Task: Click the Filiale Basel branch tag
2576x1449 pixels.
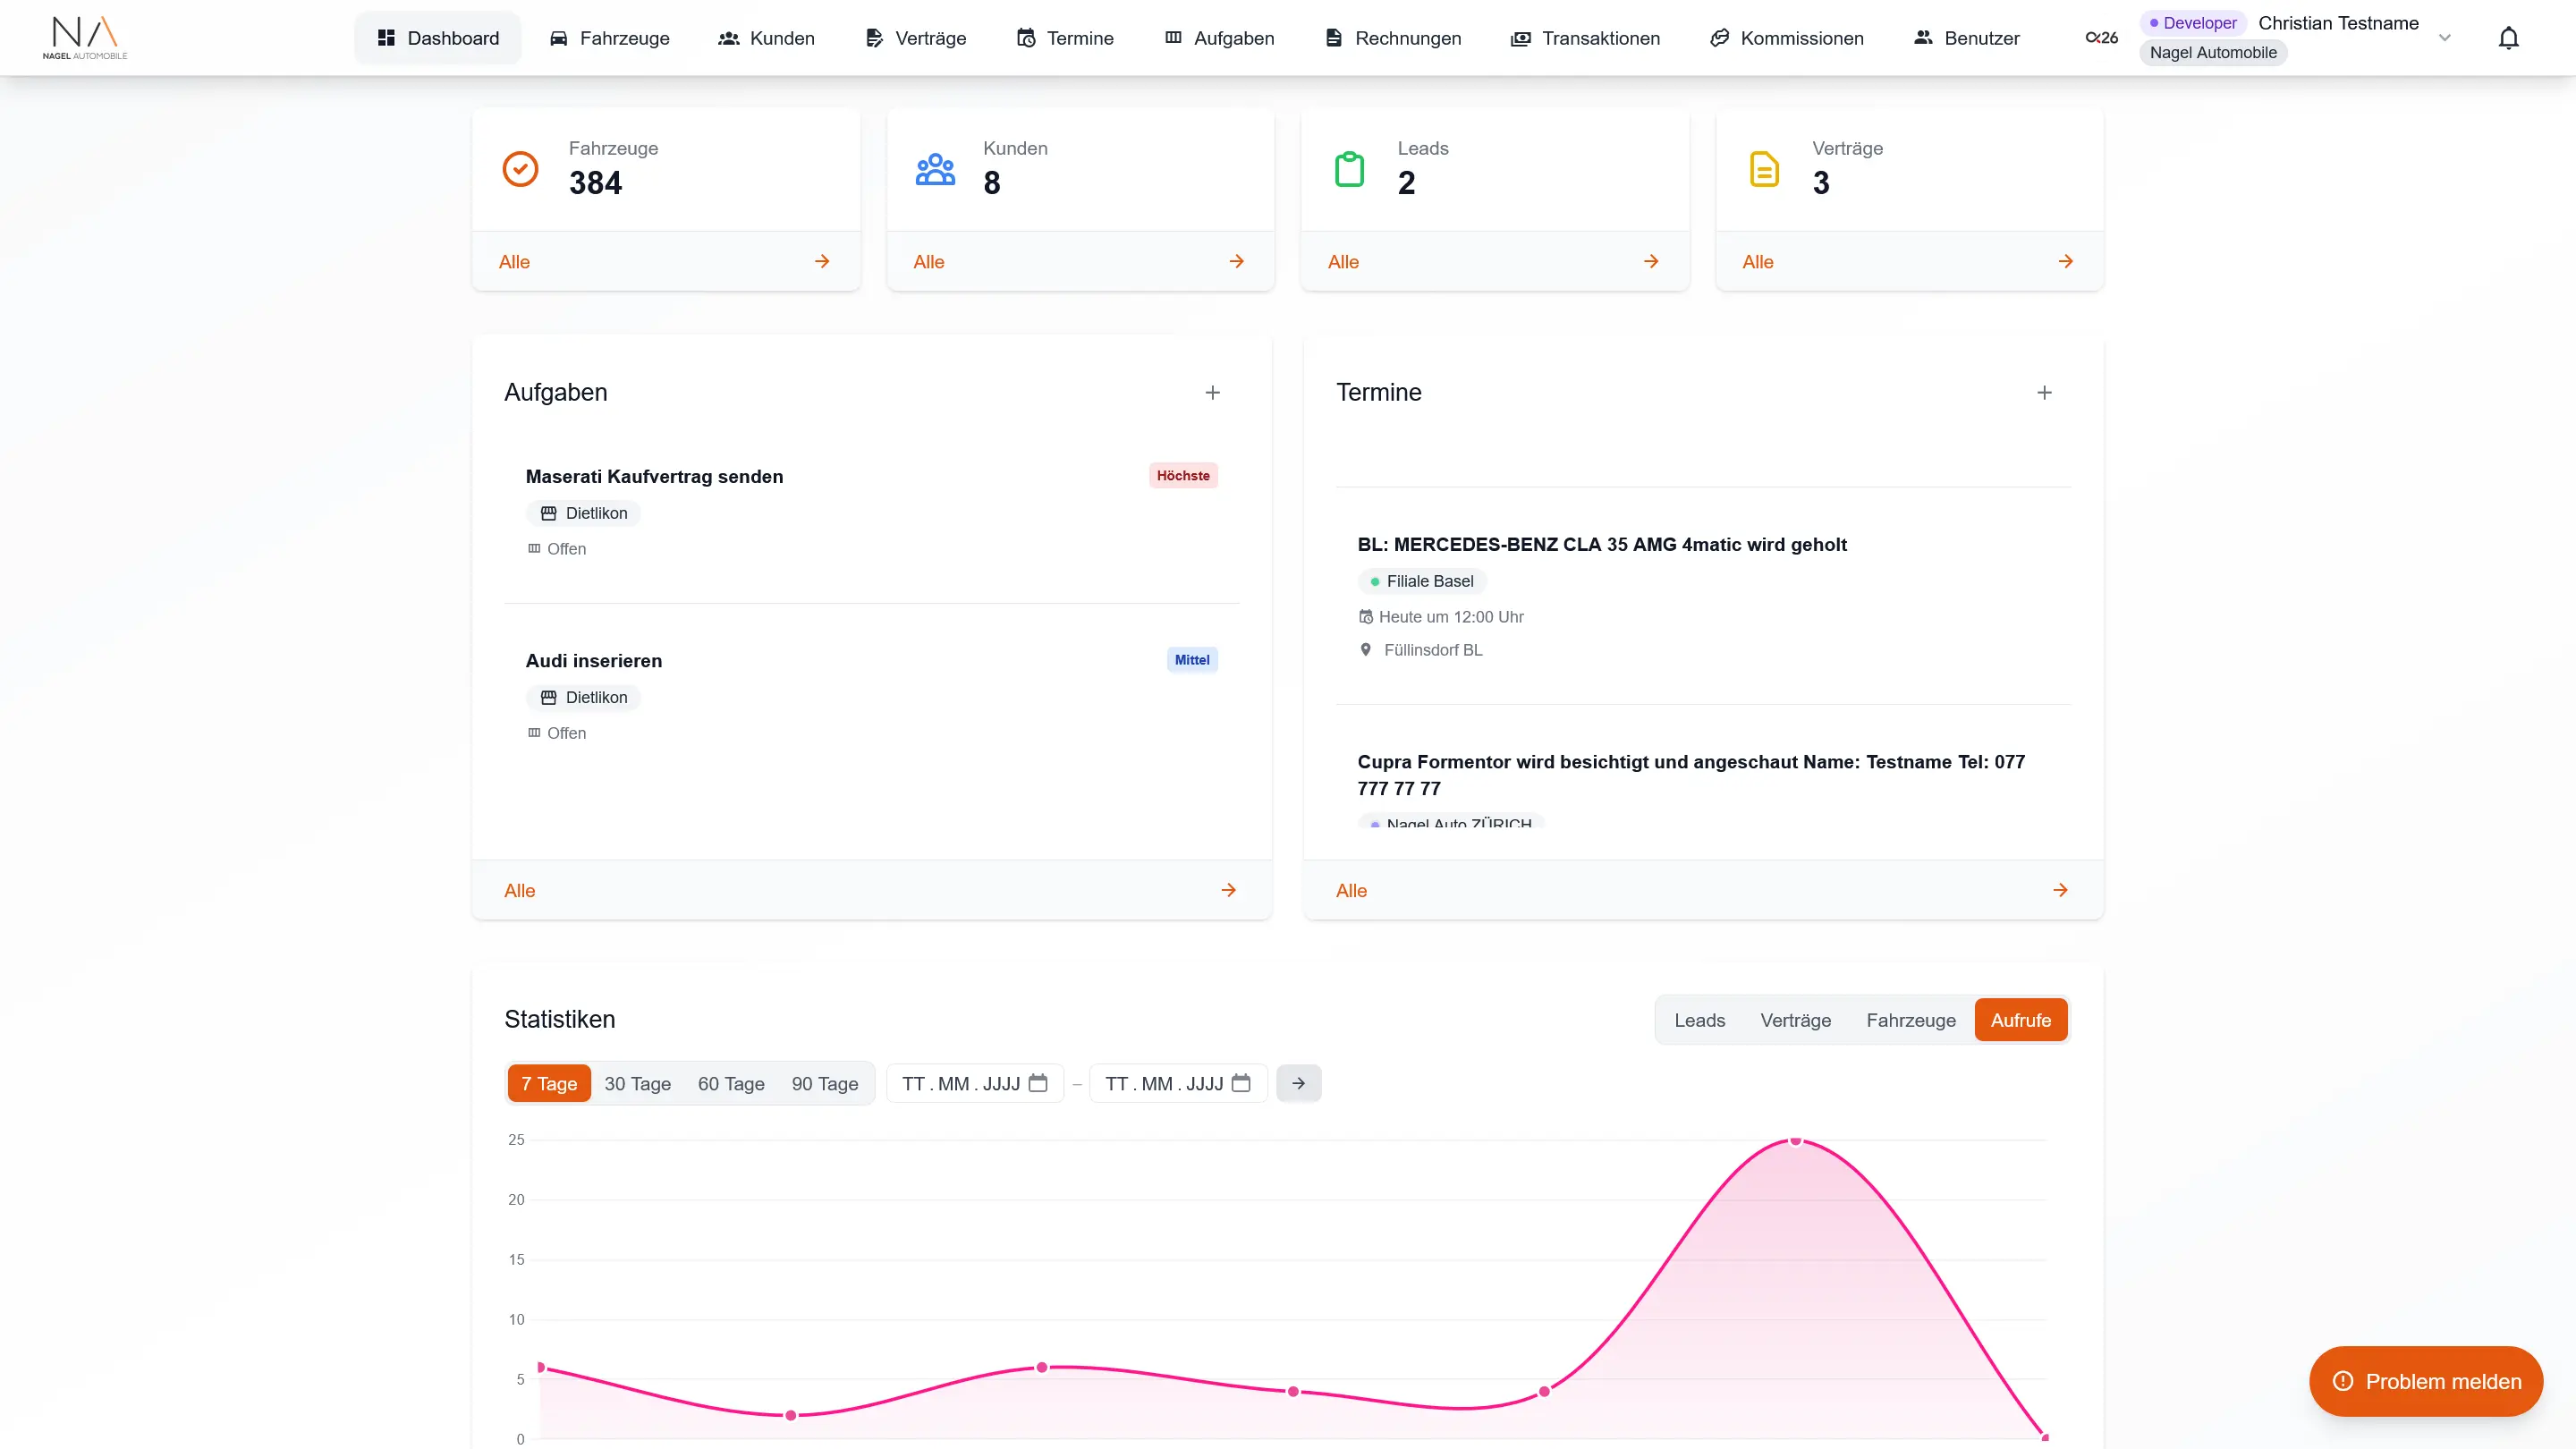Action: [x=1421, y=581]
